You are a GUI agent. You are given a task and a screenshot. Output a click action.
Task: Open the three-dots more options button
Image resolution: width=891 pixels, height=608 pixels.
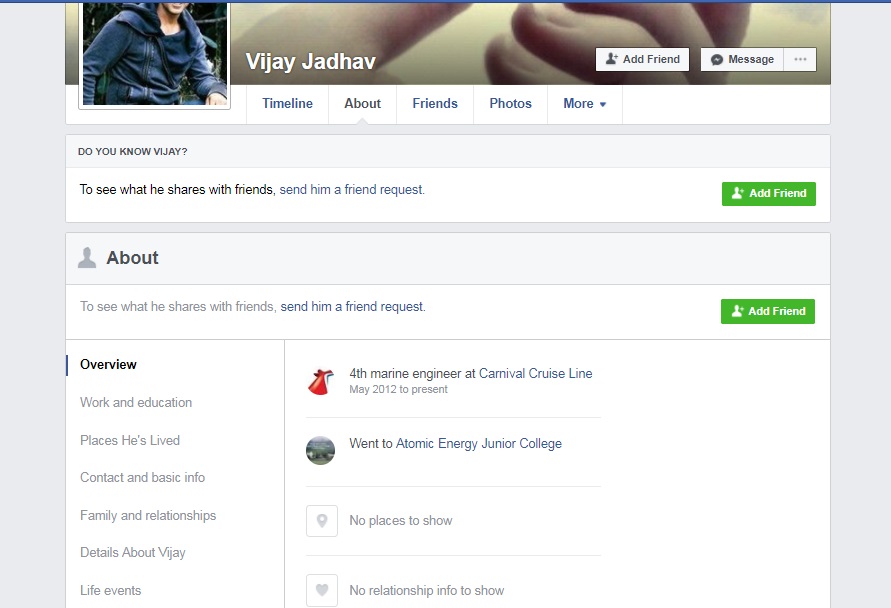click(x=800, y=59)
